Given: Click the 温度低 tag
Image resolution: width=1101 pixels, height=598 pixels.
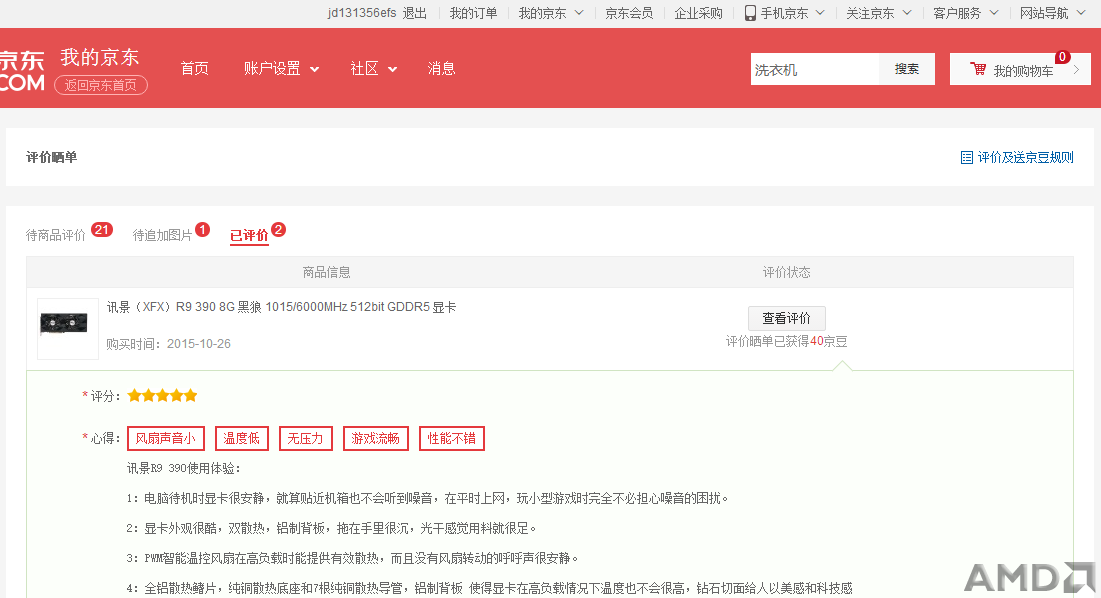Looking at the screenshot, I should pyautogui.click(x=242, y=438).
